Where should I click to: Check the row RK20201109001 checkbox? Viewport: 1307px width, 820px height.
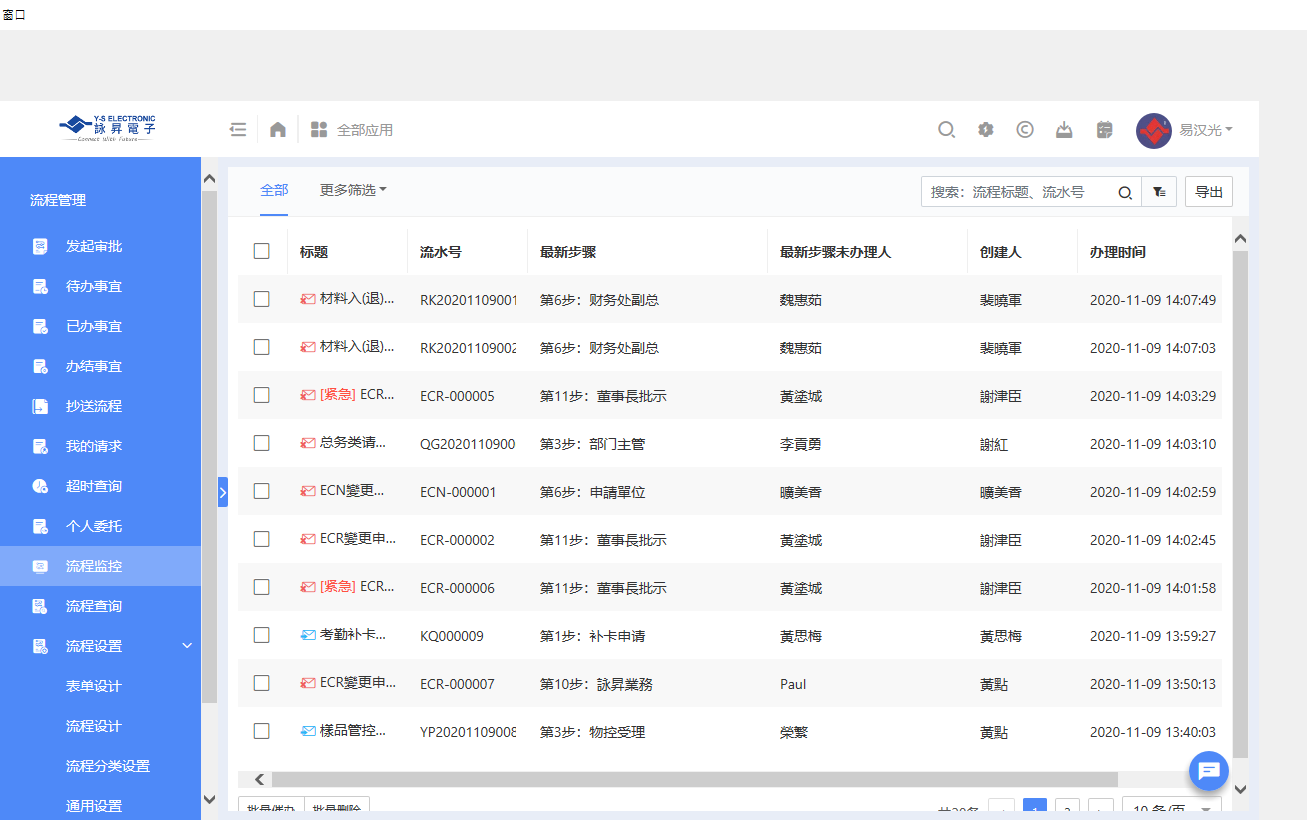click(262, 299)
